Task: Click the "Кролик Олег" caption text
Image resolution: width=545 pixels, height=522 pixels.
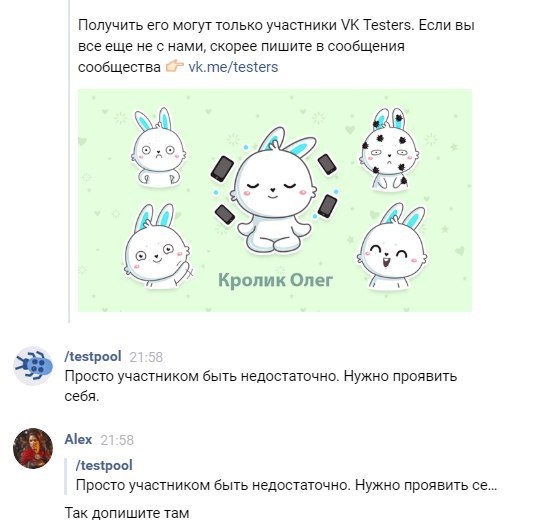Action: [275, 280]
